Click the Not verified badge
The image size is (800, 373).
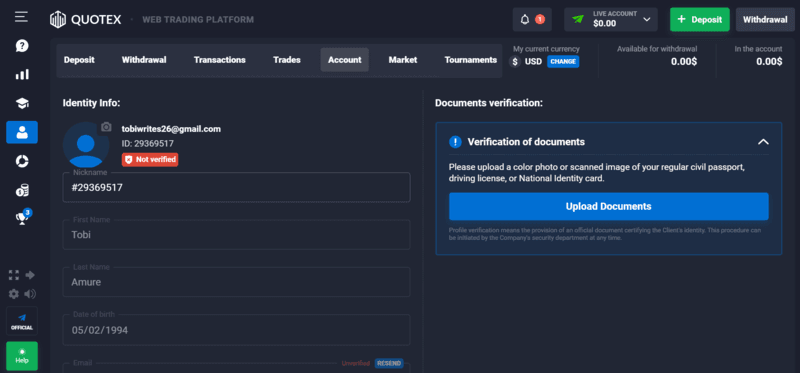[150, 159]
